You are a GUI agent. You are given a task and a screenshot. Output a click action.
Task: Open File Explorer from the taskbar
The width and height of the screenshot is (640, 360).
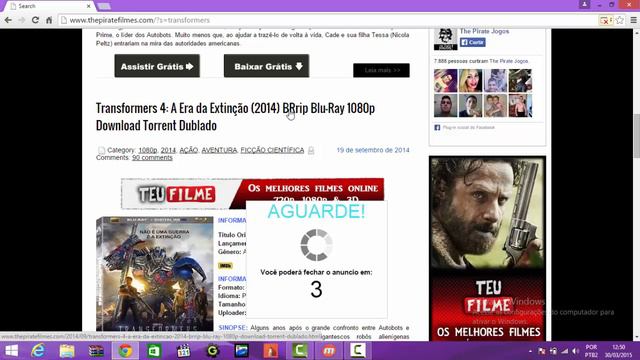(67, 351)
